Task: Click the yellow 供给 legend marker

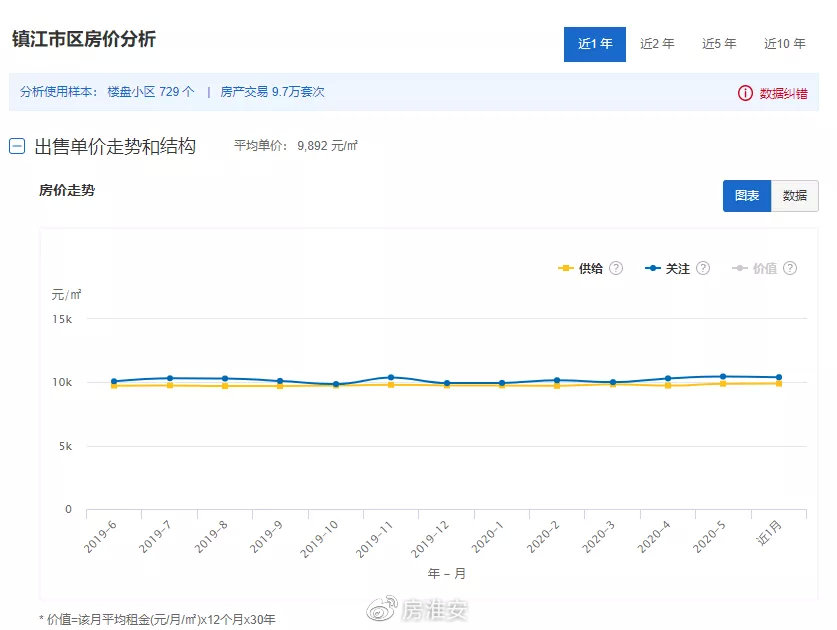Action: point(566,268)
